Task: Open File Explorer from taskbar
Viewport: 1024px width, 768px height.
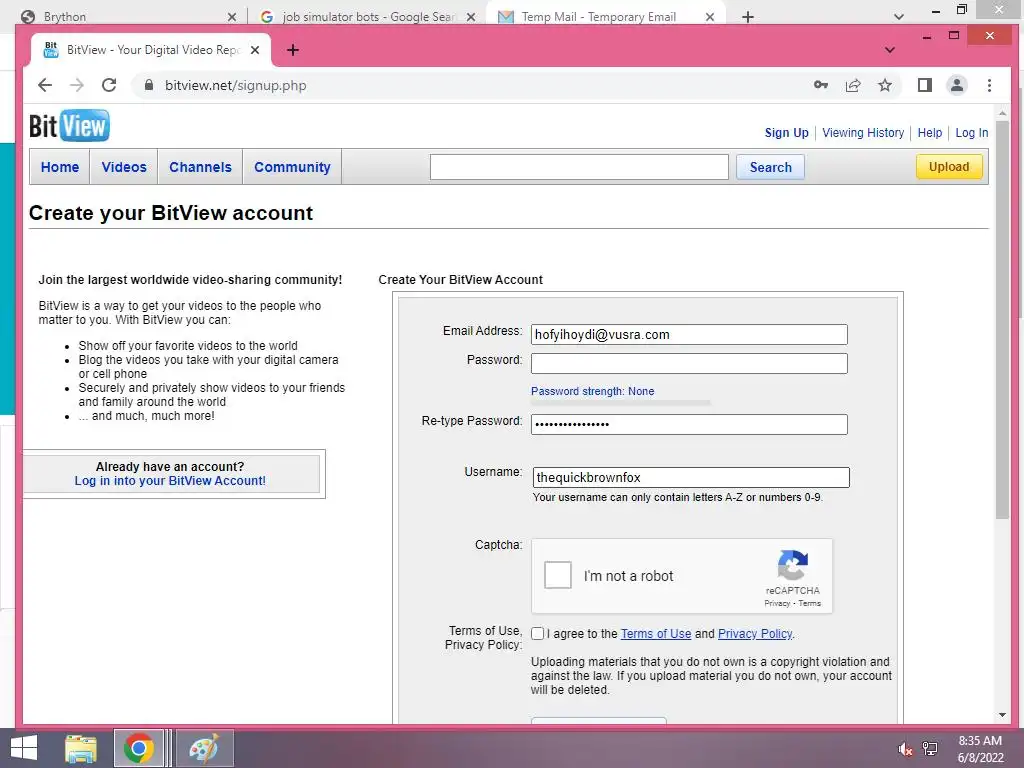Action: [80, 748]
